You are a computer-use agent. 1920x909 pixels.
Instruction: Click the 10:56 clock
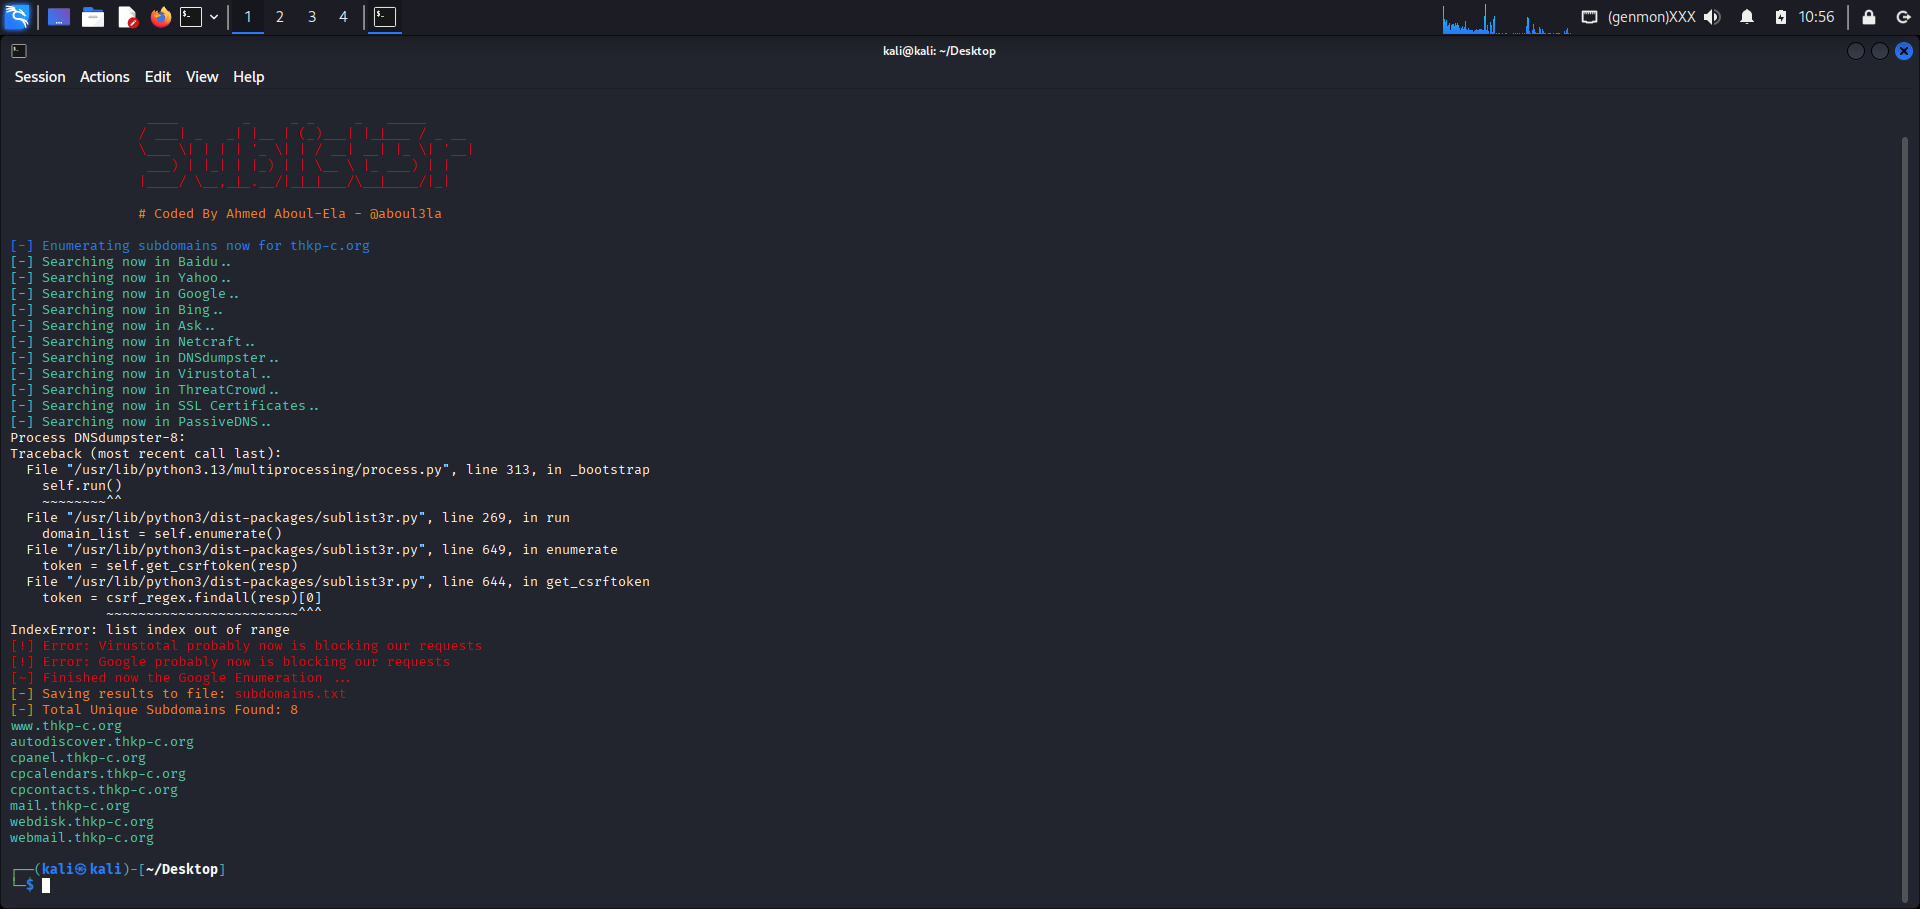[x=1816, y=17]
